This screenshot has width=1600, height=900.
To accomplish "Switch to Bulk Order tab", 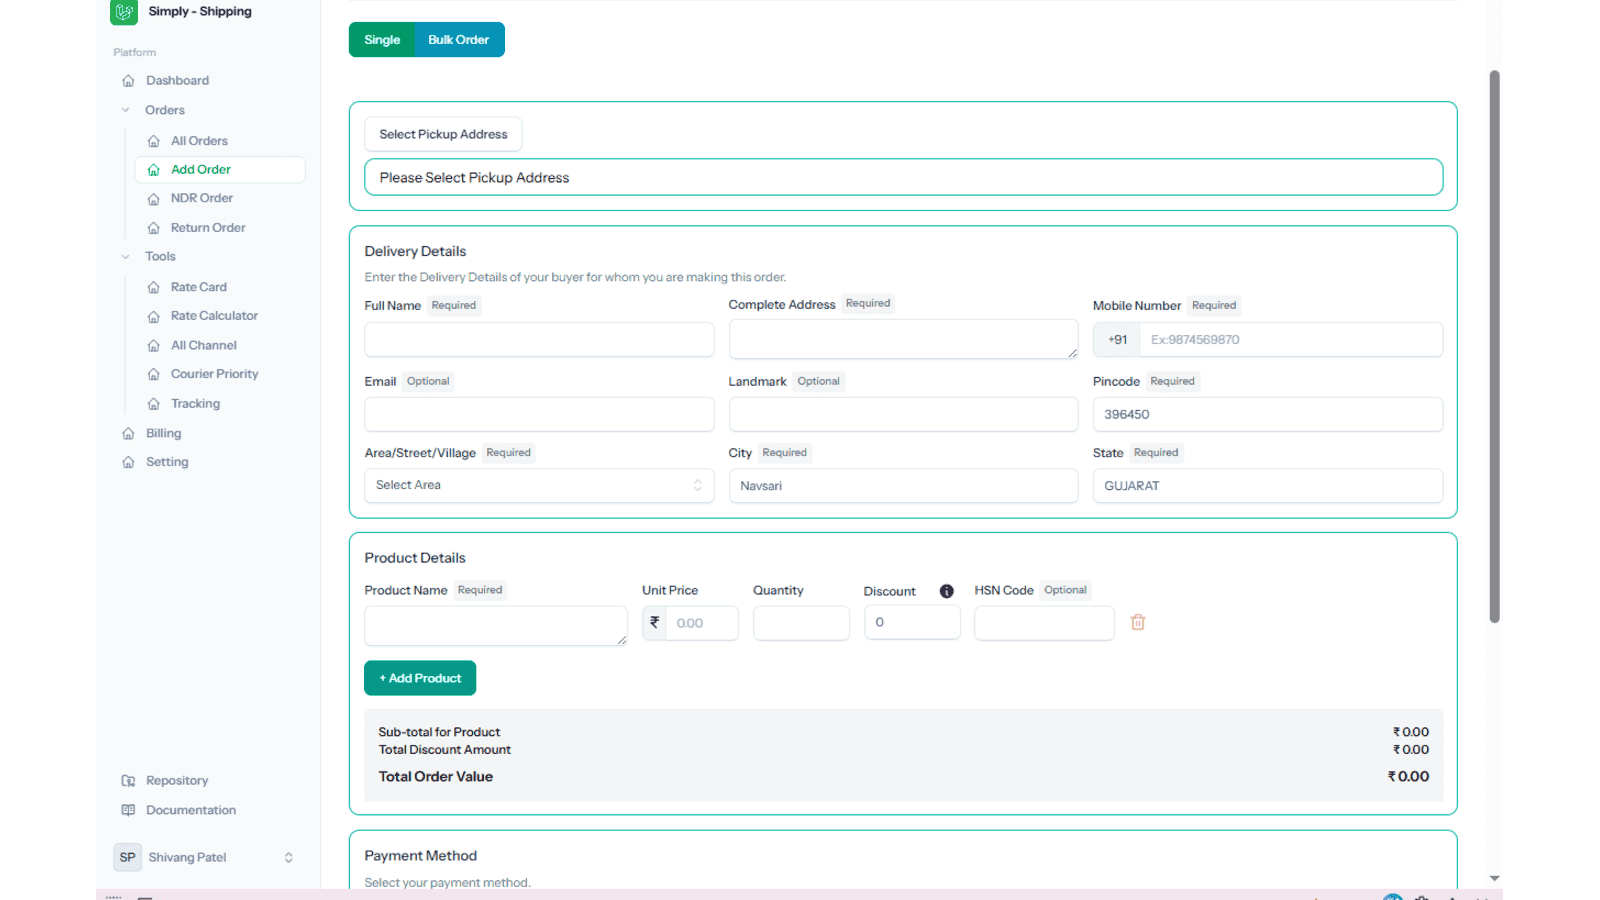I will (459, 40).
